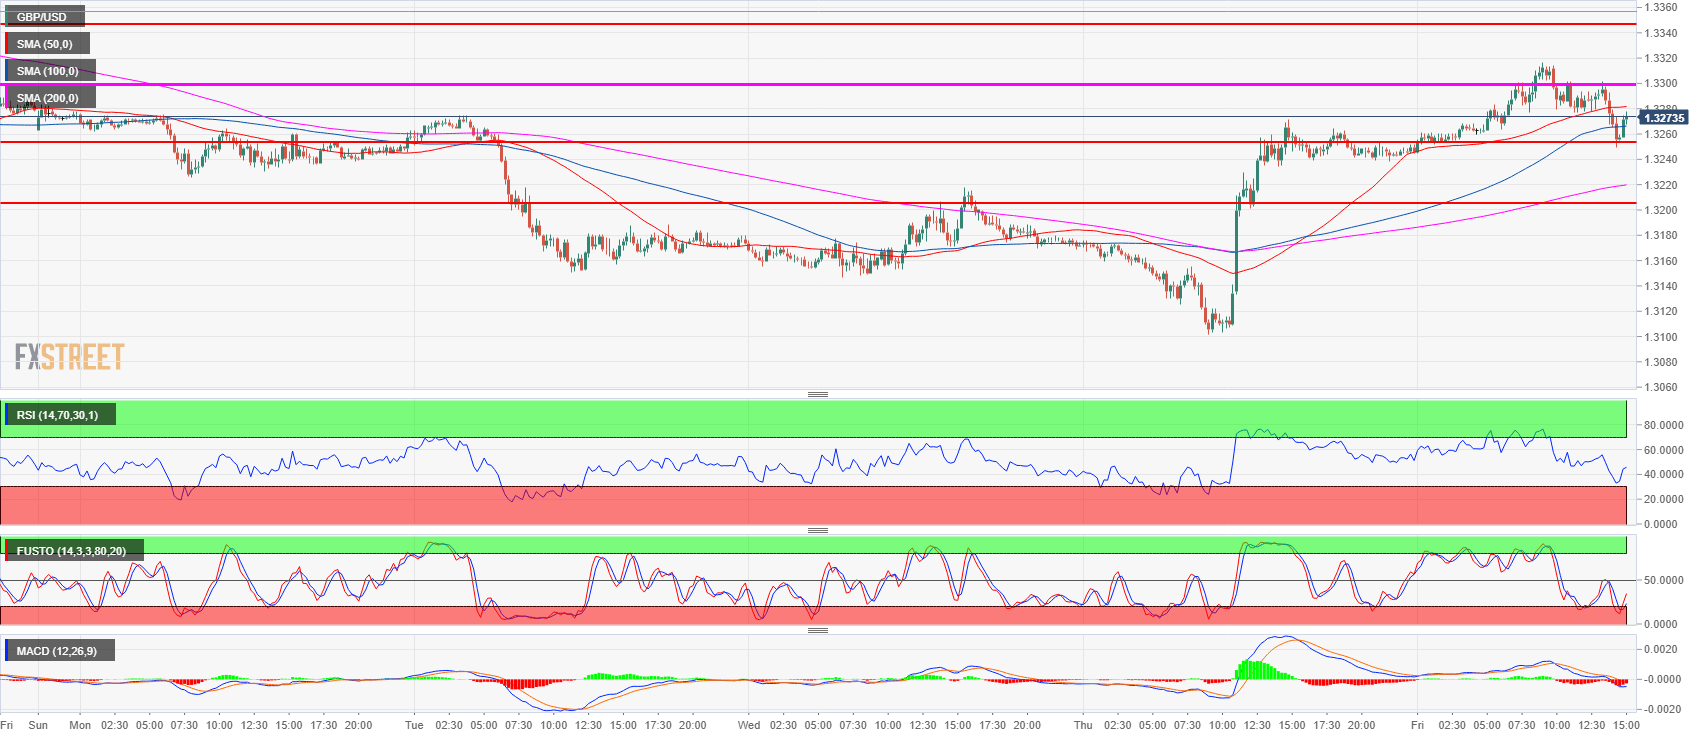
Task: Click the 1.3220 price axis label
Action: point(1661,185)
